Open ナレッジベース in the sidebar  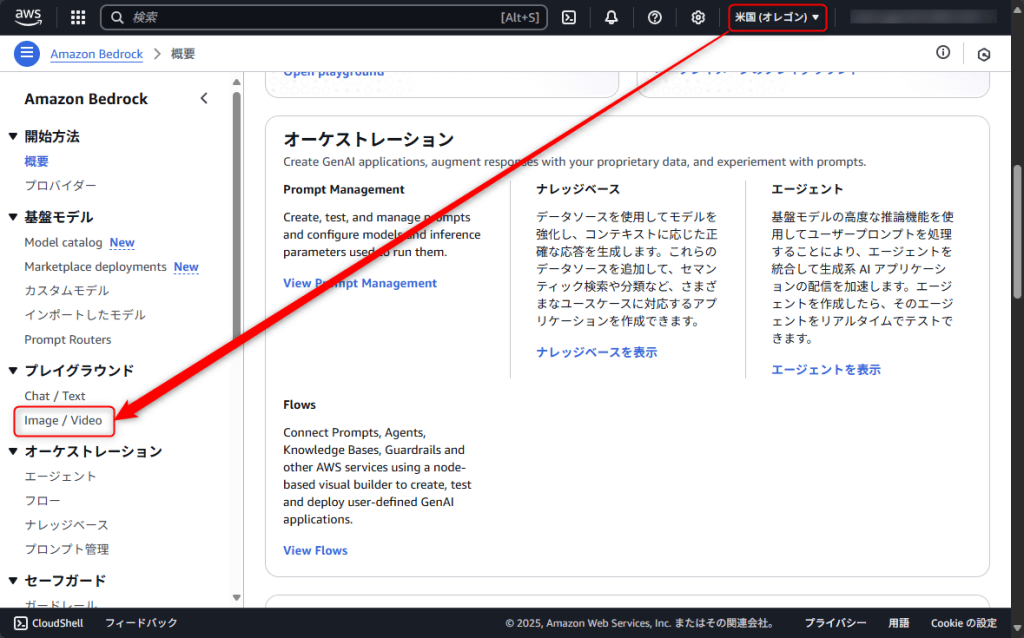pyautogui.click(x=67, y=525)
